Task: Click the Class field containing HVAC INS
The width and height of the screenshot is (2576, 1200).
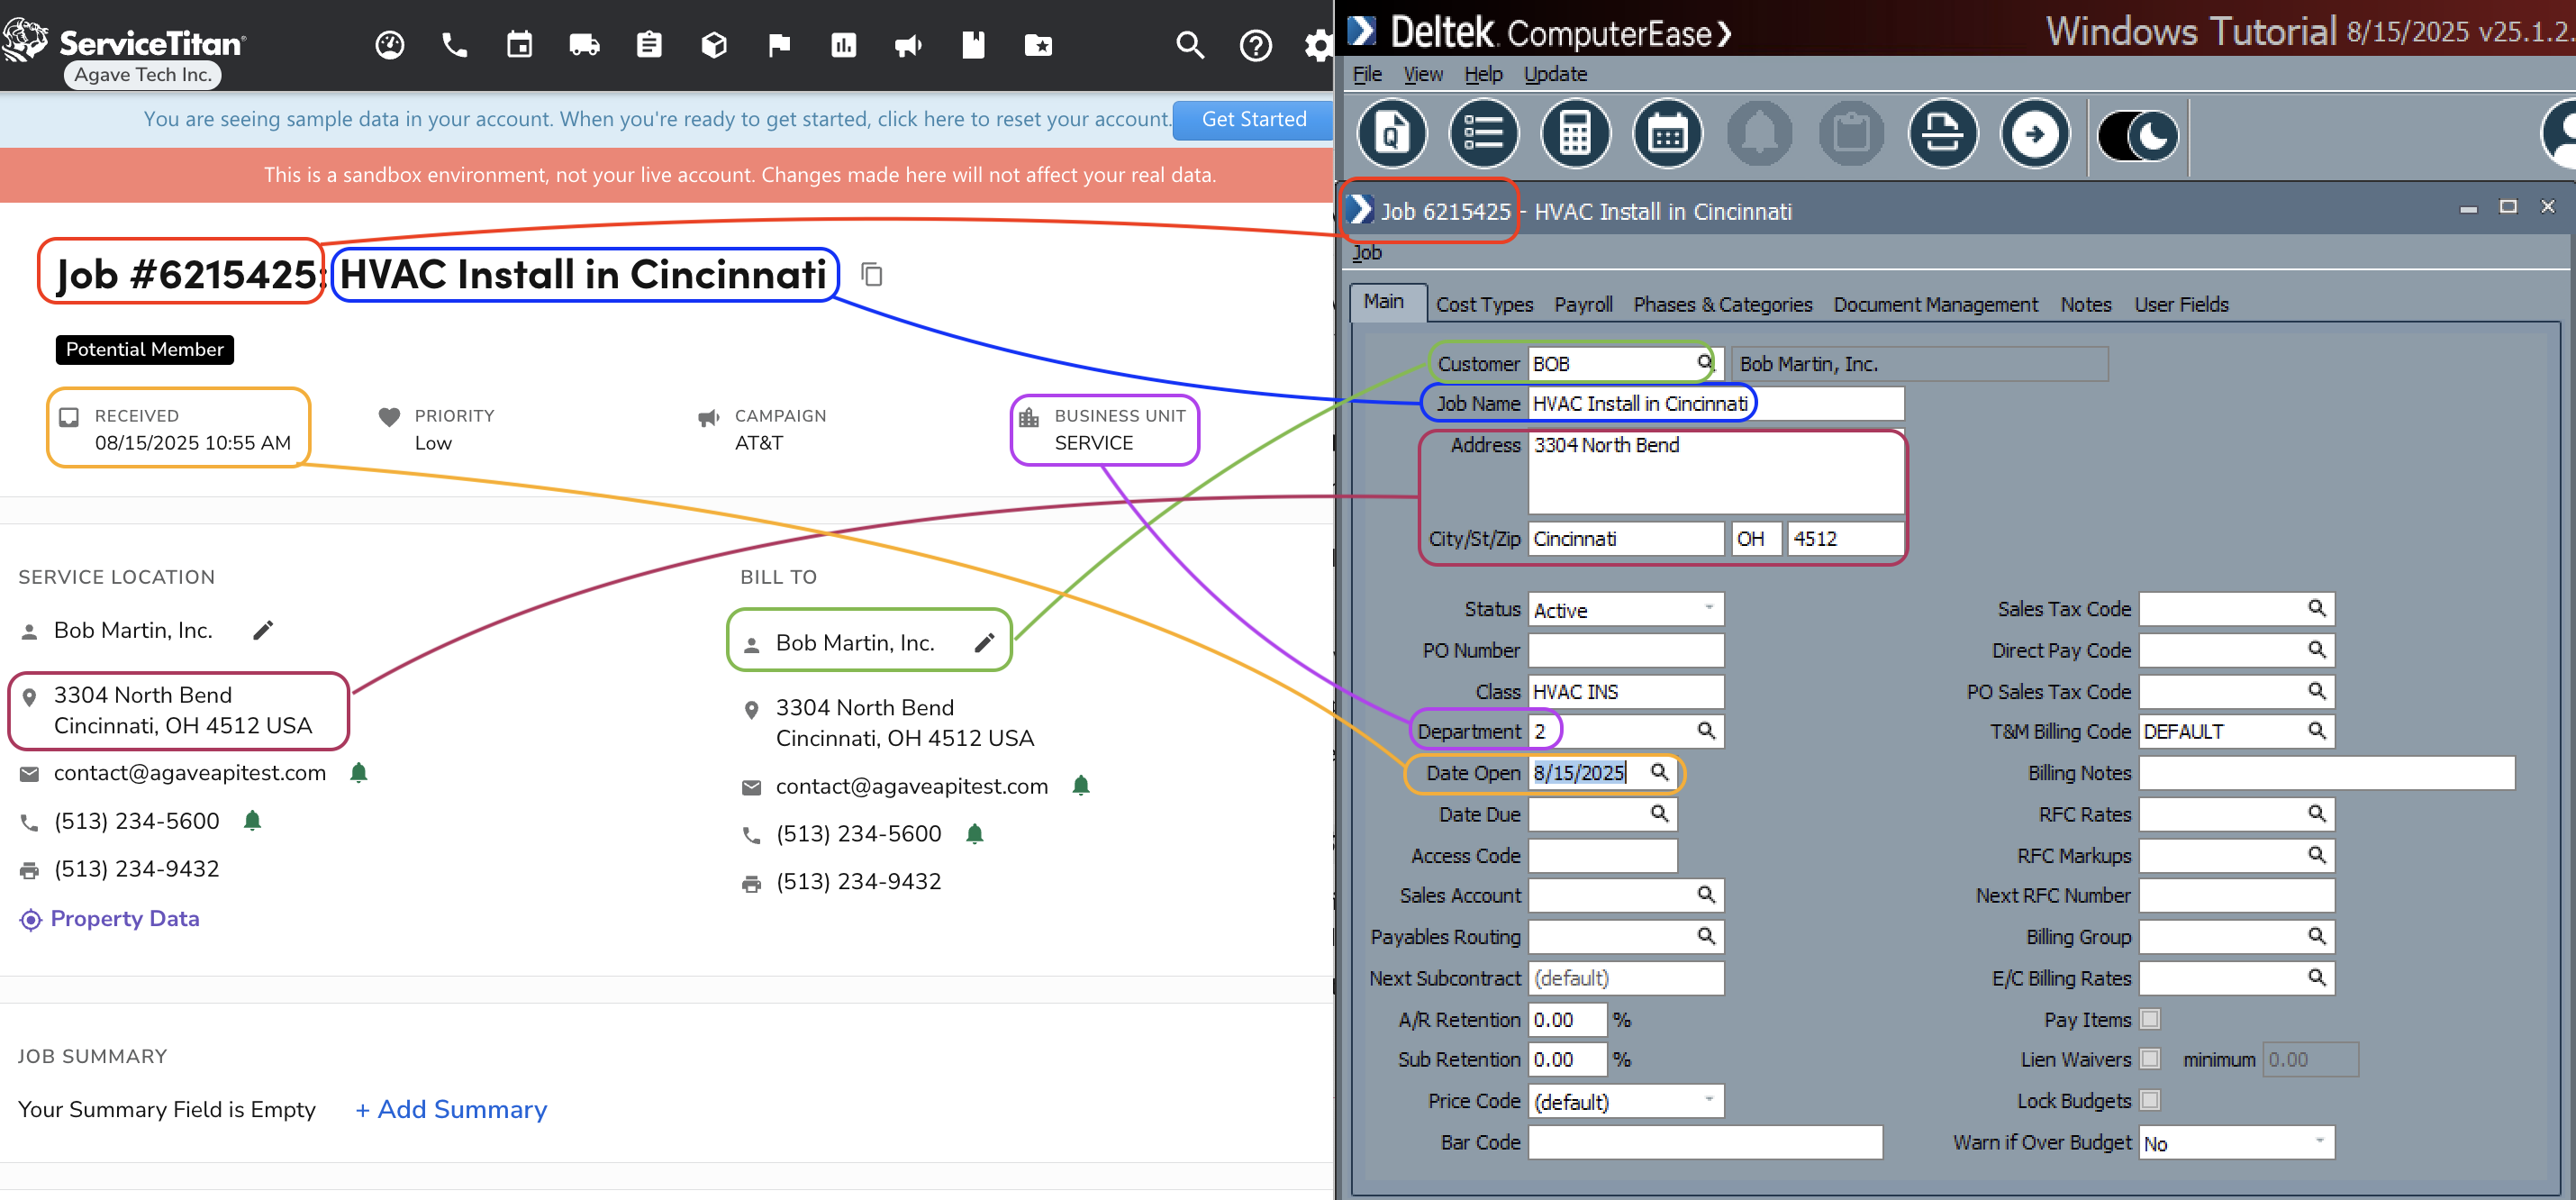Action: [x=1625, y=691]
